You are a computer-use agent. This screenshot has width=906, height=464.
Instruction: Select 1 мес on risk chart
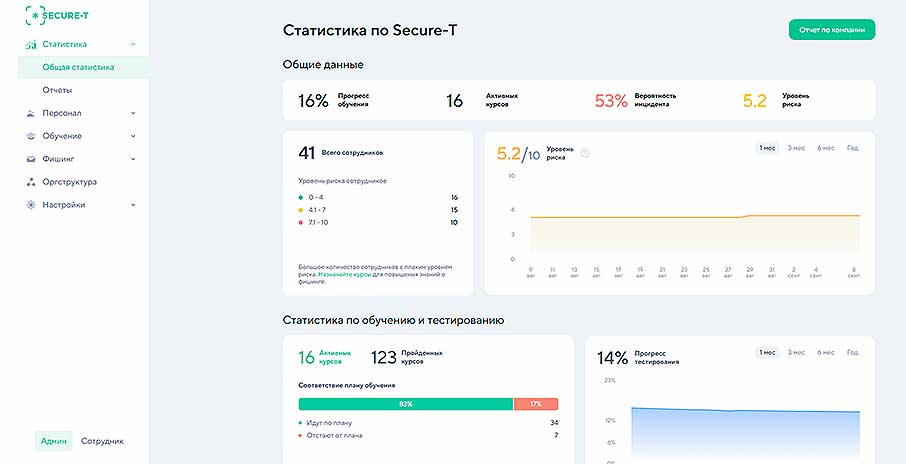click(767, 148)
